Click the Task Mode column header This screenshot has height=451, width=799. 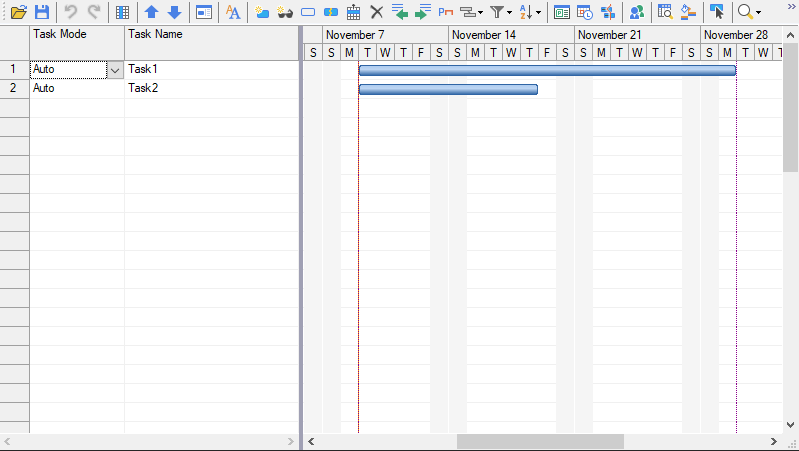pyautogui.click(x=76, y=35)
